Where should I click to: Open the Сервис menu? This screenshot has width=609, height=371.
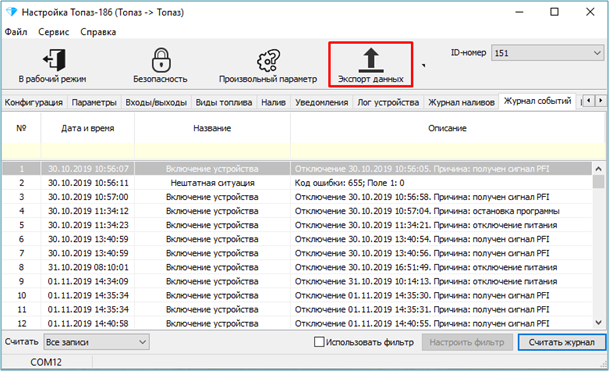[x=53, y=32]
